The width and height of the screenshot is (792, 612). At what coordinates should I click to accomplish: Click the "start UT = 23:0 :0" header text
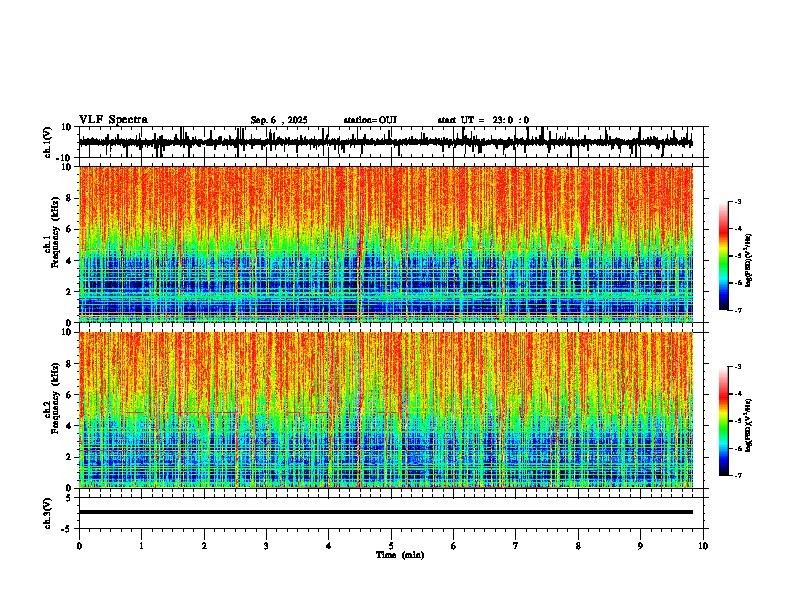point(483,120)
